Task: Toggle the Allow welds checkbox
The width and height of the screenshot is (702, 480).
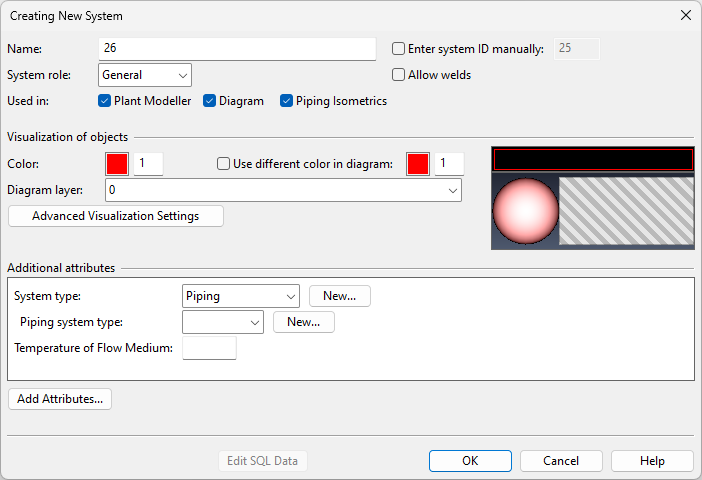Action: 399,75
